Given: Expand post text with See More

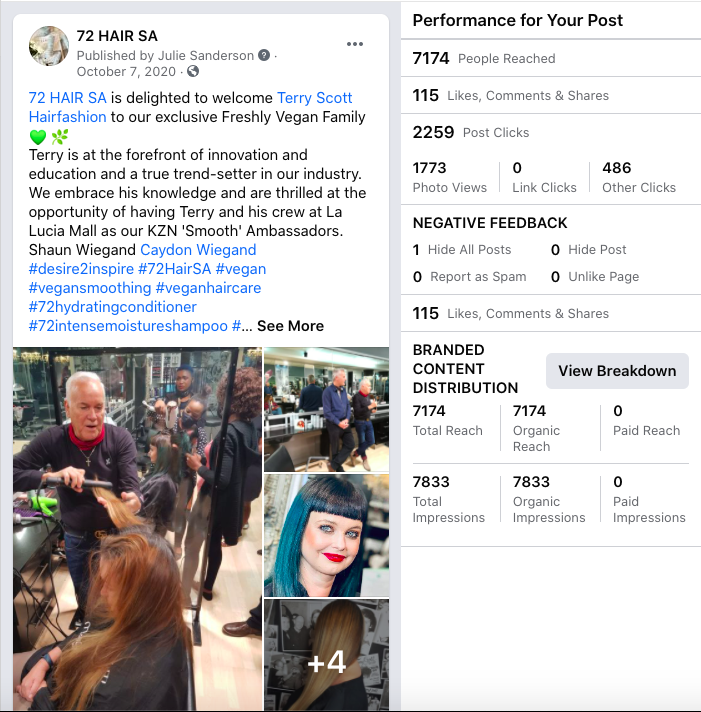Looking at the screenshot, I should click(x=290, y=326).
